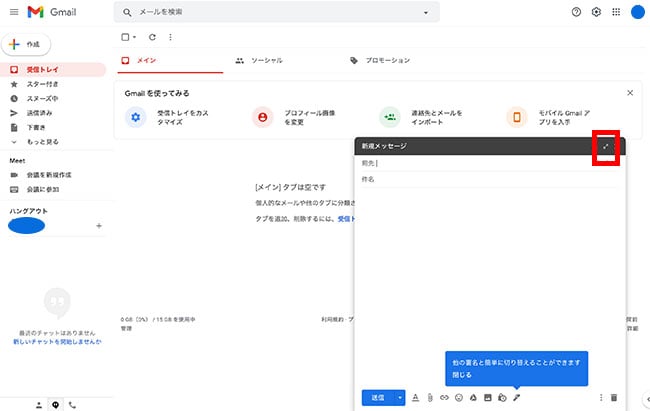Open the contacts person icon at bottom
The width and height of the screenshot is (650, 411).
pos(39,405)
